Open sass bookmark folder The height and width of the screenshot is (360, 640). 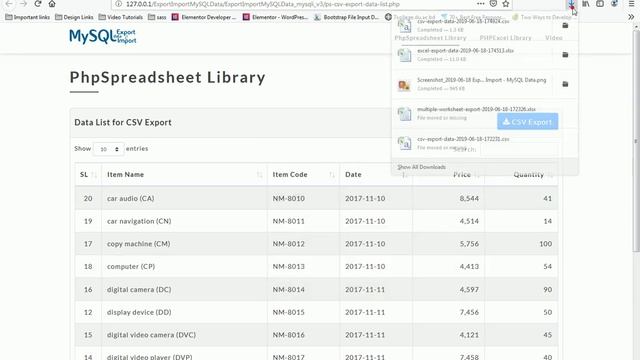[157, 17]
